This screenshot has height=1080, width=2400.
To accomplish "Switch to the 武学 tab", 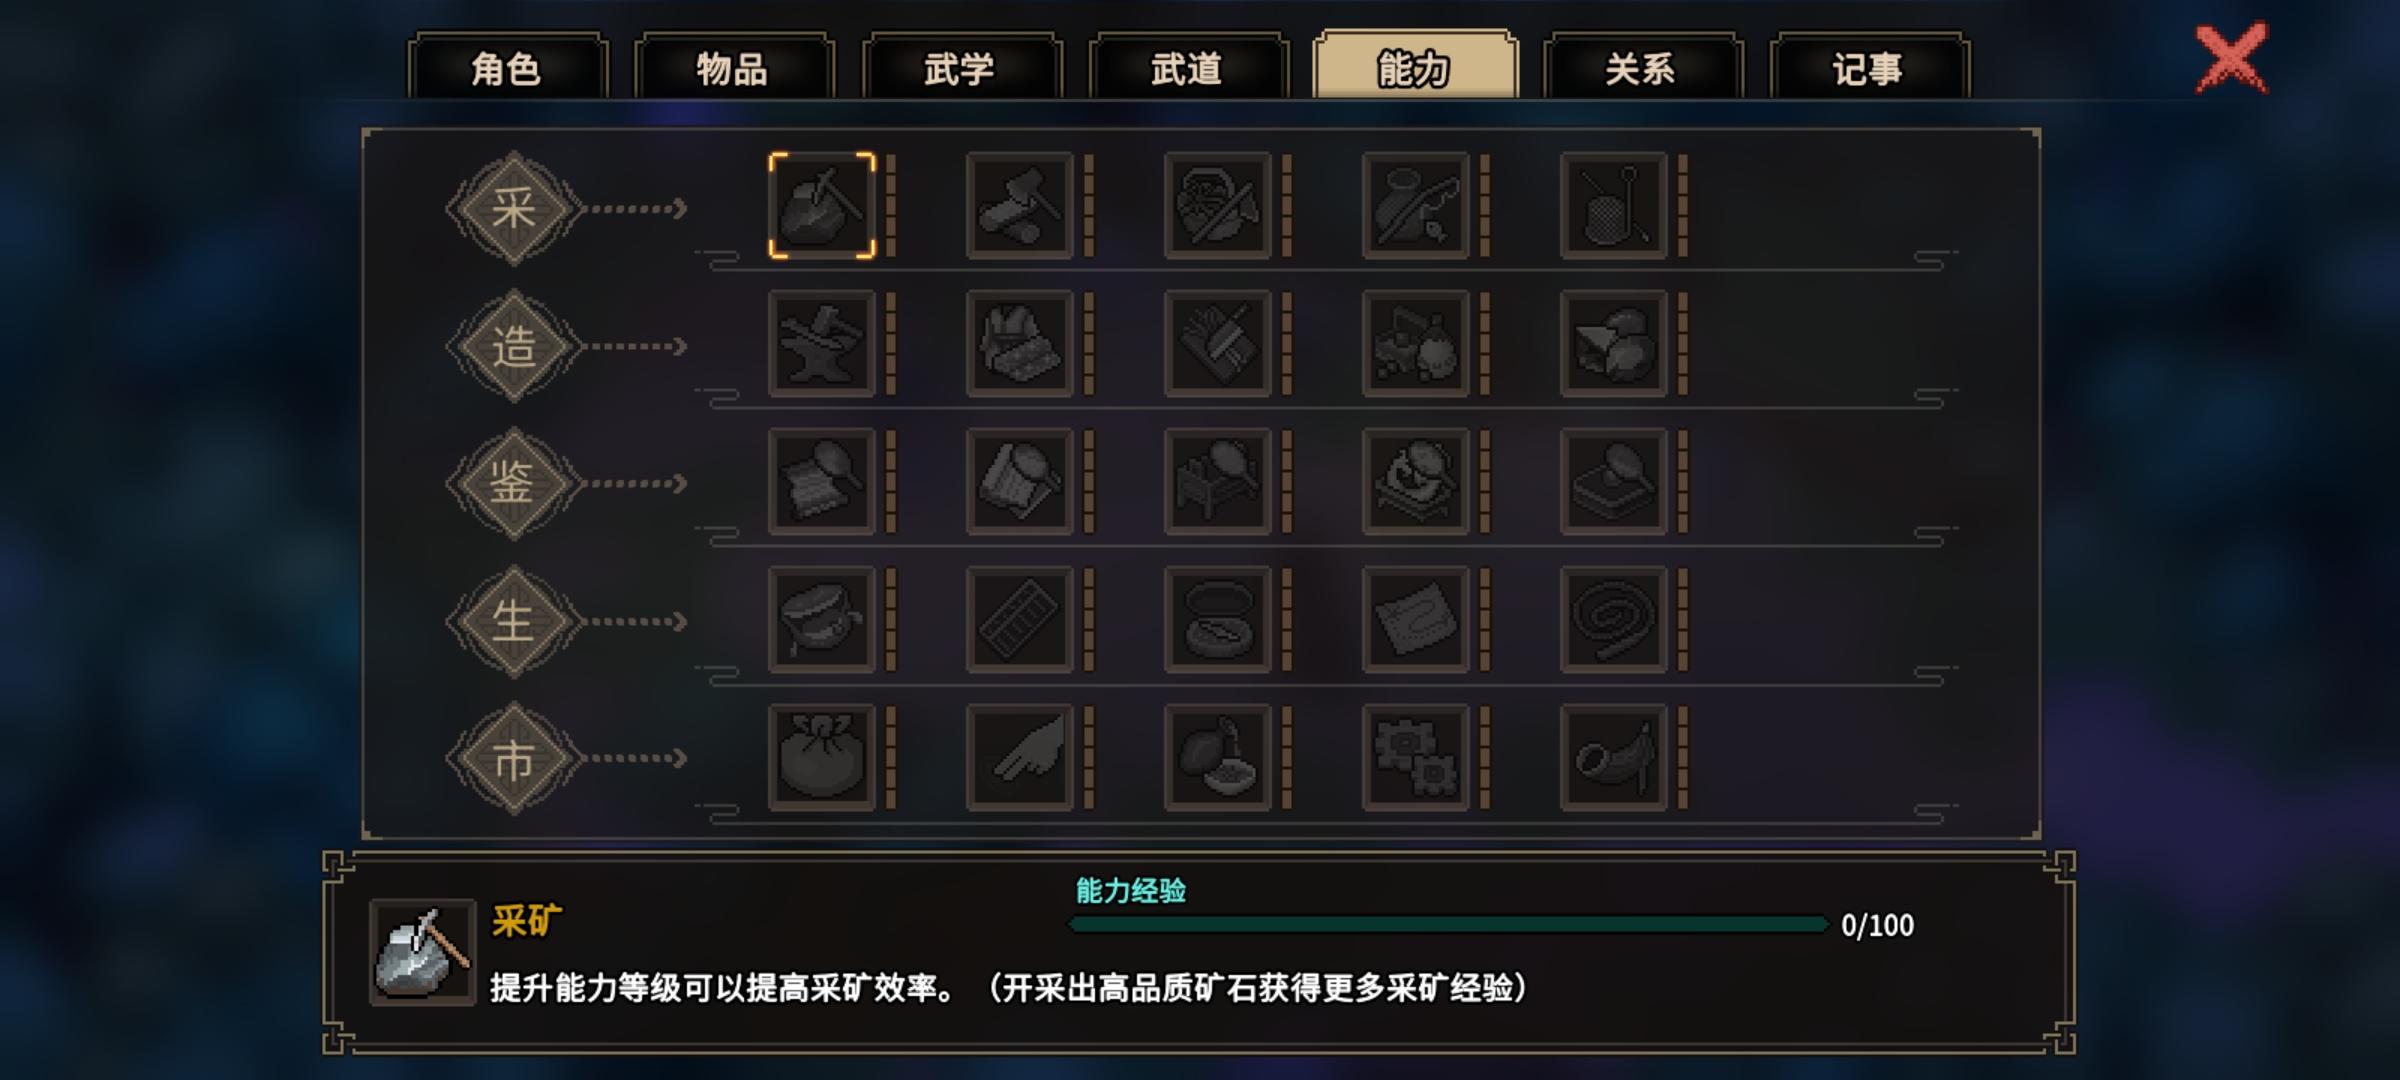I will coord(961,67).
